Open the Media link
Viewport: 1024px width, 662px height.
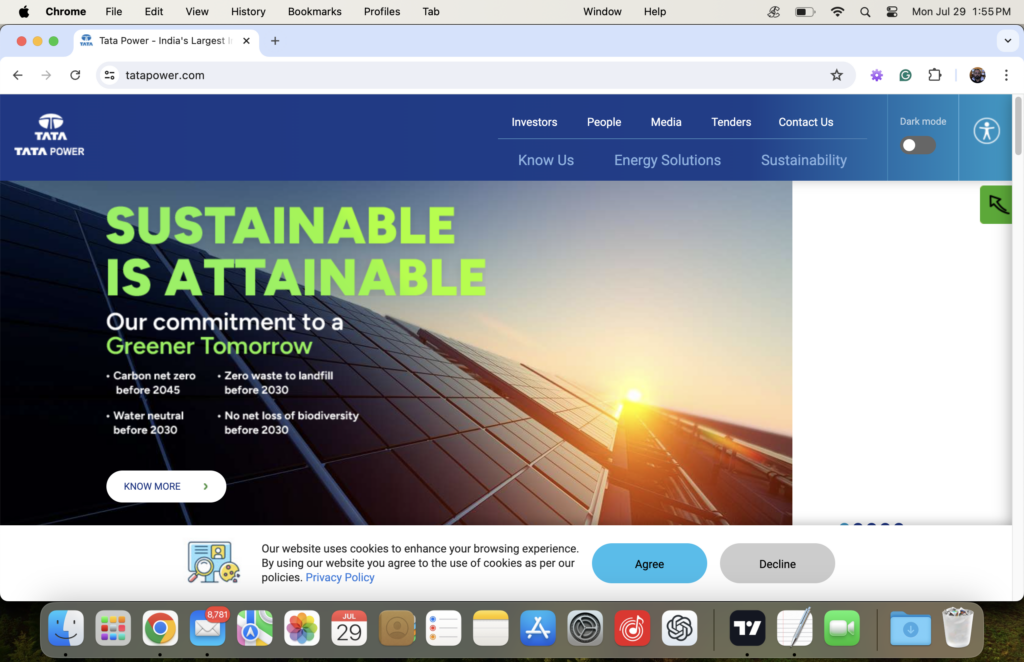[x=666, y=122]
